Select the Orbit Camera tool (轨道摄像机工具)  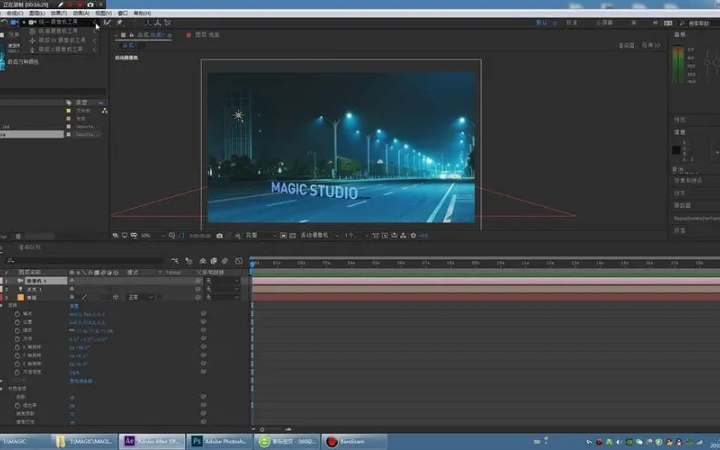pos(59,31)
